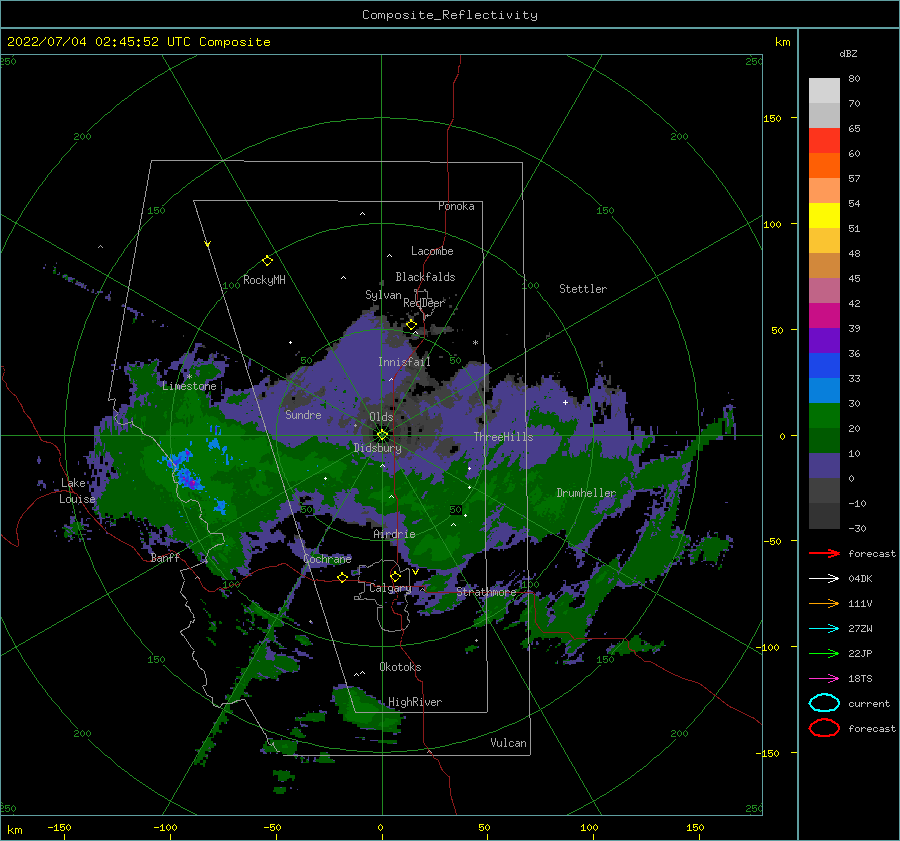
Task: Click the Limestone label
Action: click(x=189, y=386)
